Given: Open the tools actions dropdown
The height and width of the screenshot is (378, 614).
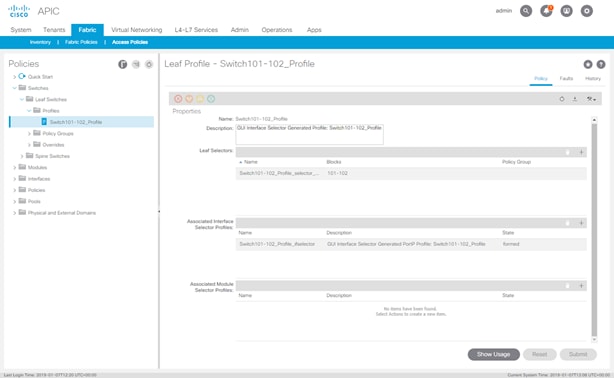Looking at the screenshot, I should point(591,99).
